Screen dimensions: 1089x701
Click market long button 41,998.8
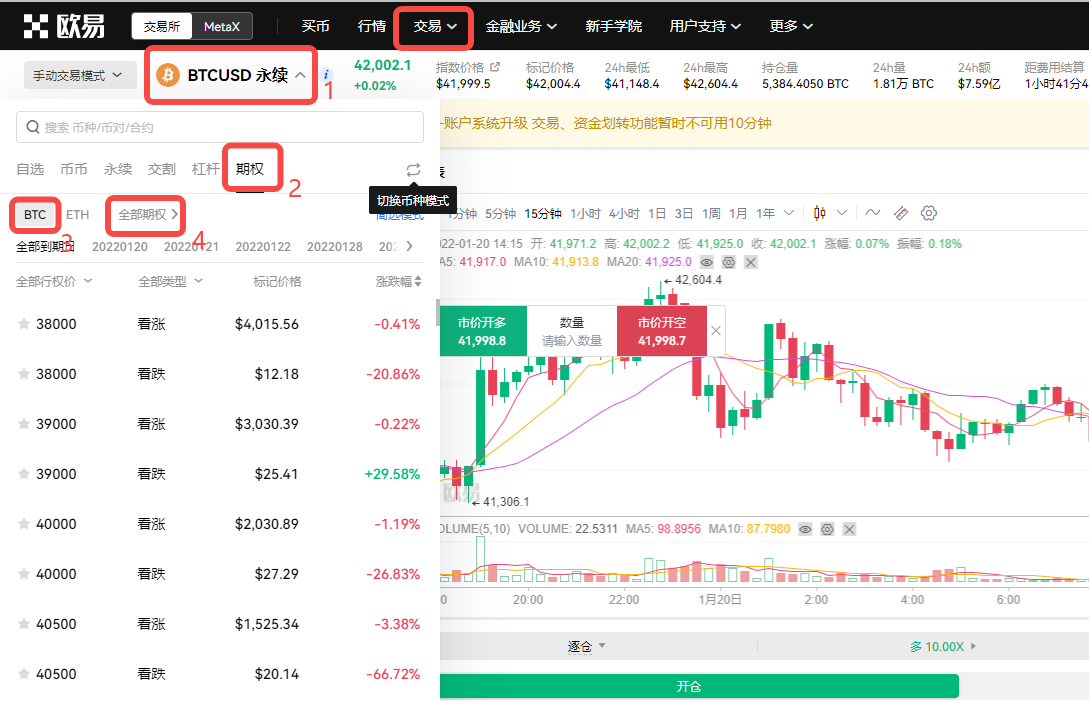pyautogui.click(x=483, y=331)
